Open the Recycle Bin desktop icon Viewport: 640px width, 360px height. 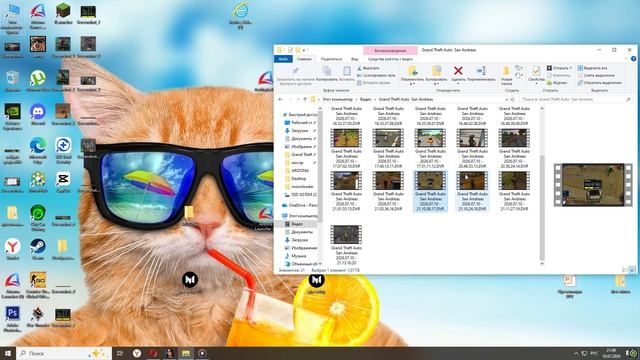pyautogui.click(x=12, y=78)
